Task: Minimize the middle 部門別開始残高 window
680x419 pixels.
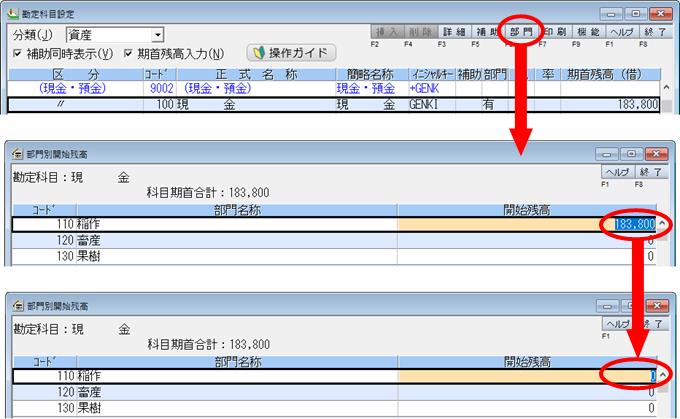Action: pyautogui.click(x=607, y=154)
